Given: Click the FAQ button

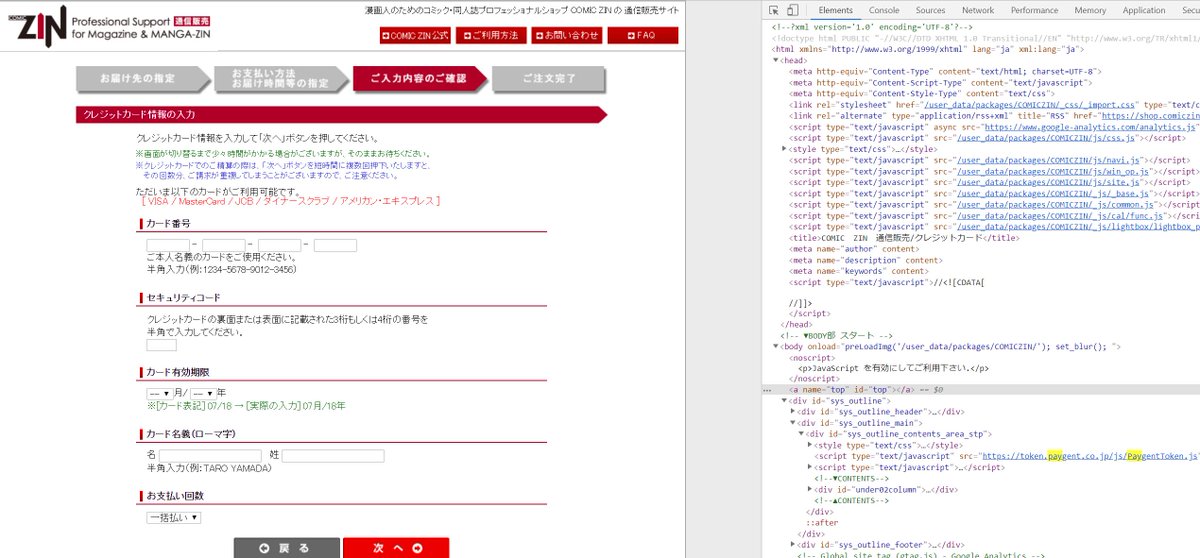Looking at the screenshot, I should point(643,35).
